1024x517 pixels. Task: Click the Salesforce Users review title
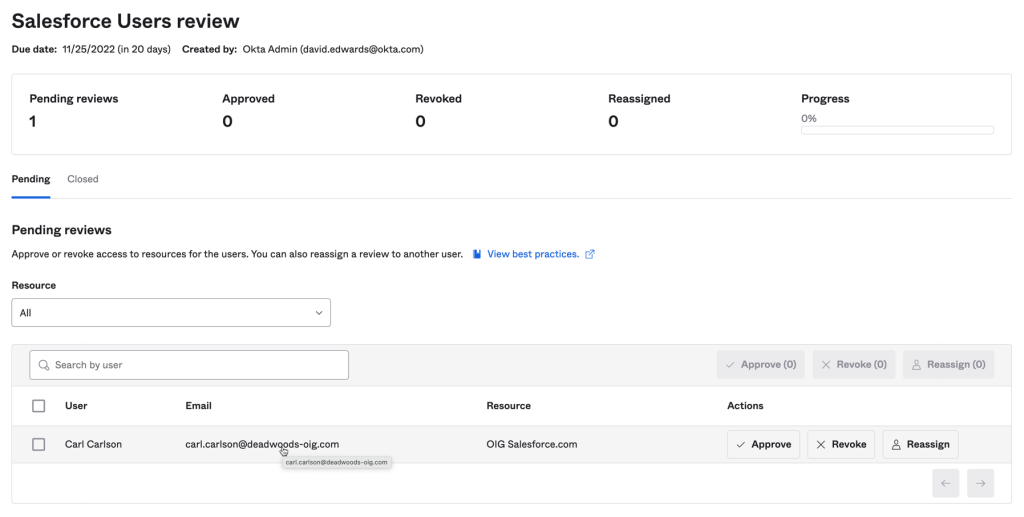(x=125, y=22)
